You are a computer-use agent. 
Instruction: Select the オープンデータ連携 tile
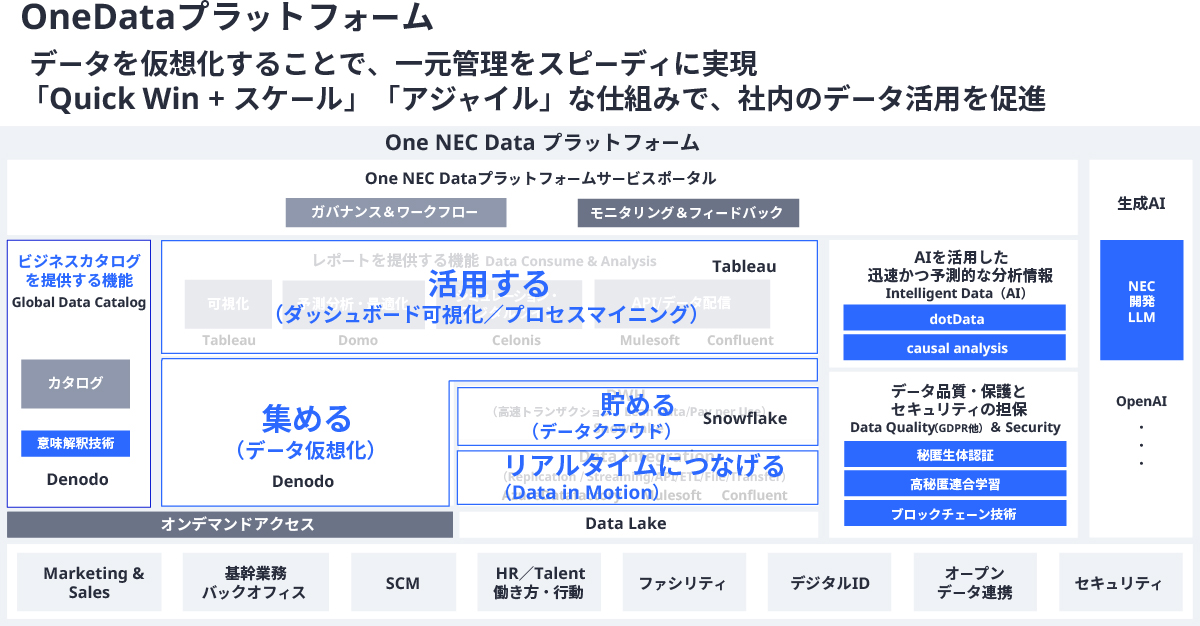974,582
